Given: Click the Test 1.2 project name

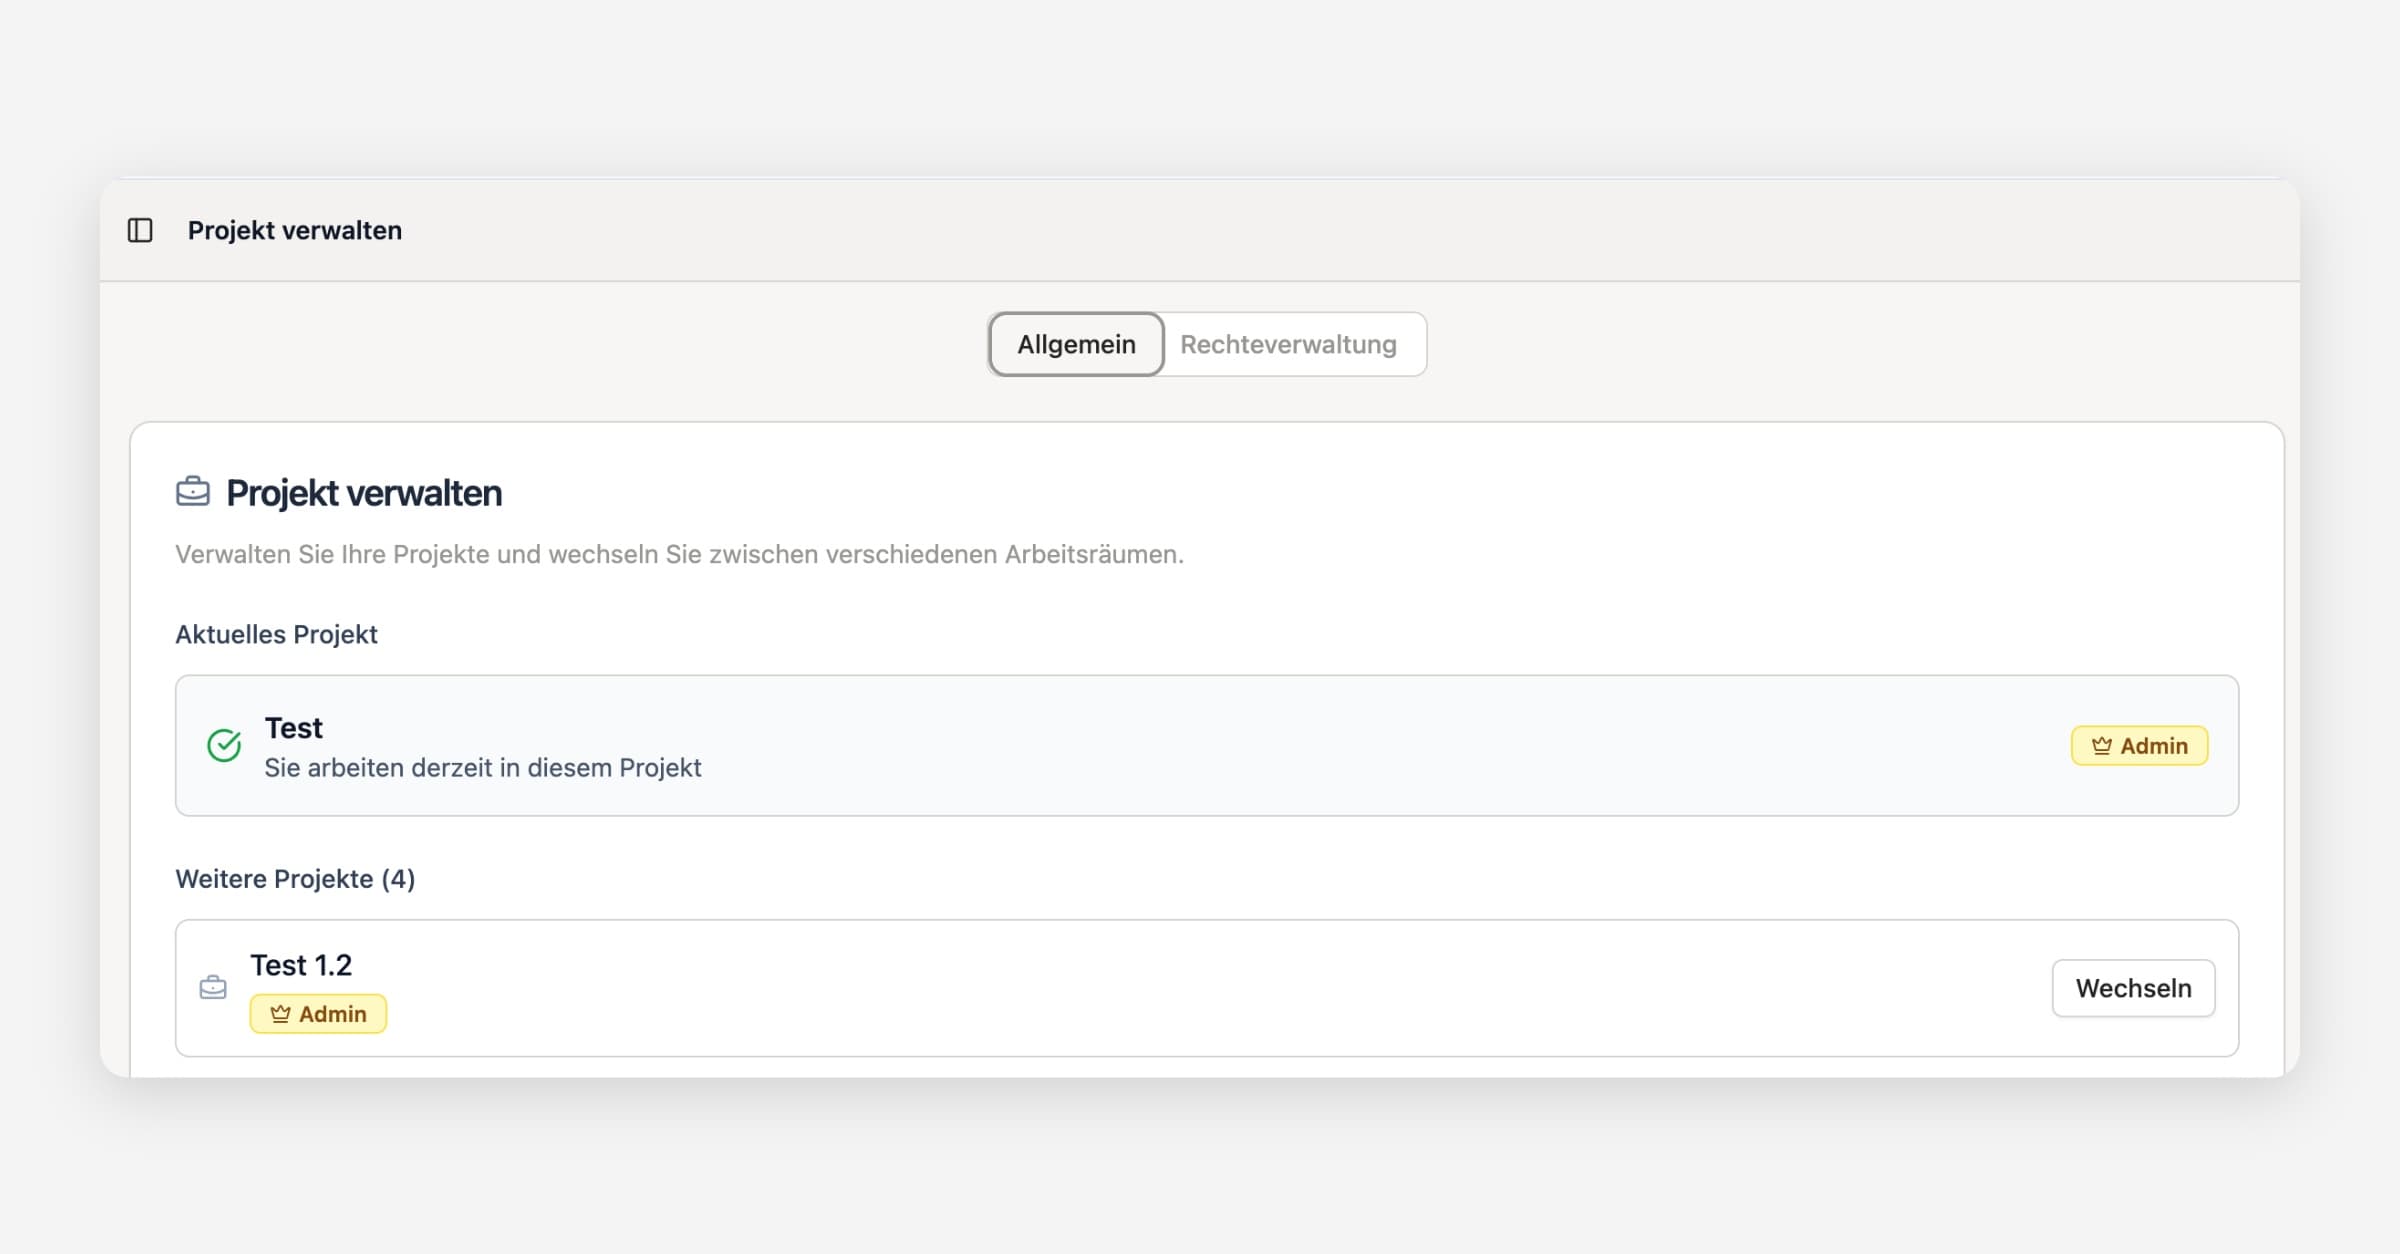Looking at the screenshot, I should click(301, 965).
